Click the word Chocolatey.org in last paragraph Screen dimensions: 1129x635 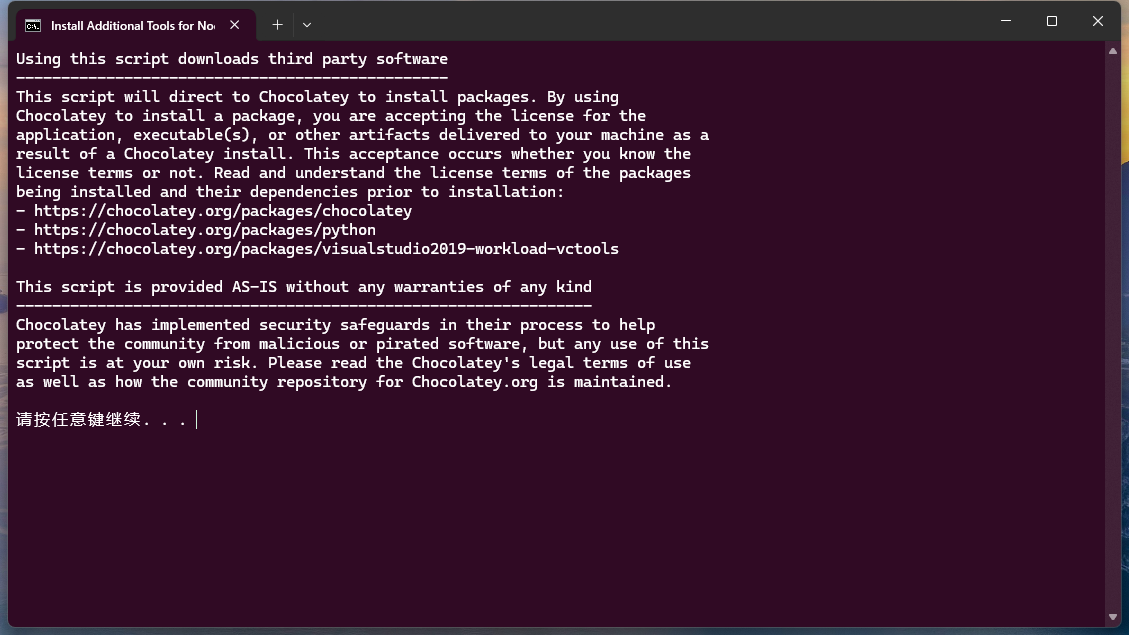coord(474,382)
